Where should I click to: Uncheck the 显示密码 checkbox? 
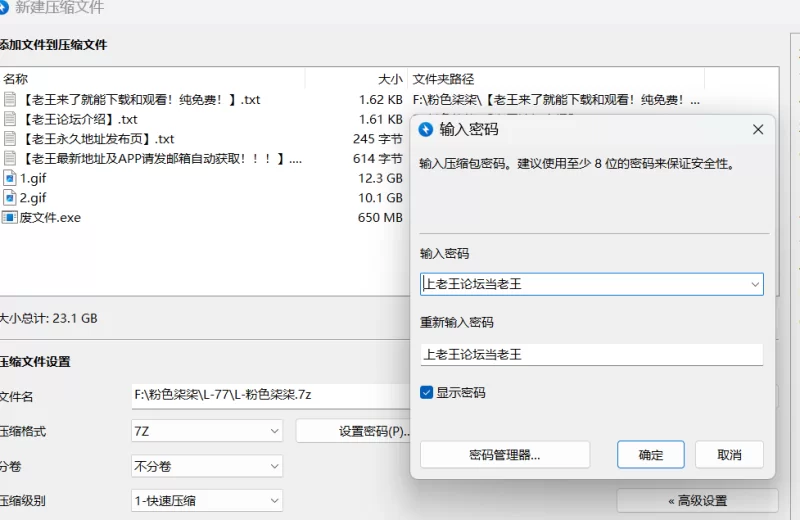click(x=427, y=393)
